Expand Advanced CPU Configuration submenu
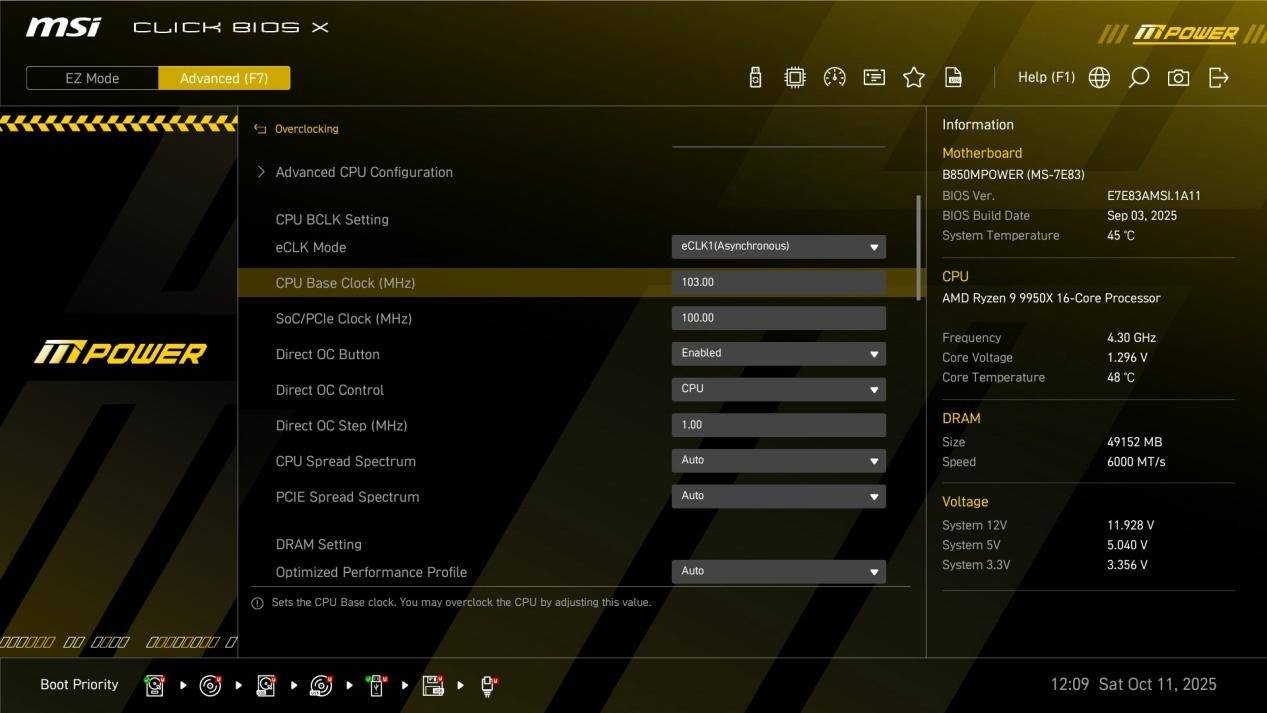Image resolution: width=1267 pixels, height=713 pixels. [363, 172]
